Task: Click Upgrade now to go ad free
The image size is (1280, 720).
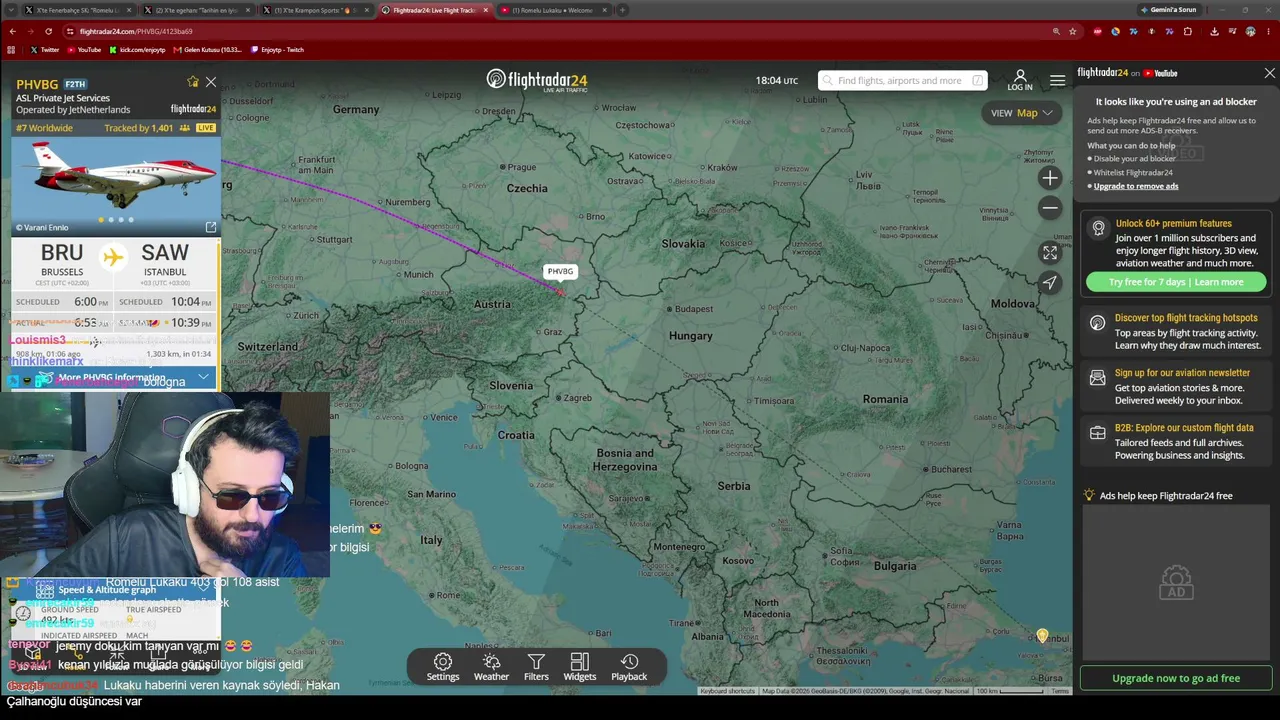Action: pyautogui.click(x=1176, y=678)
